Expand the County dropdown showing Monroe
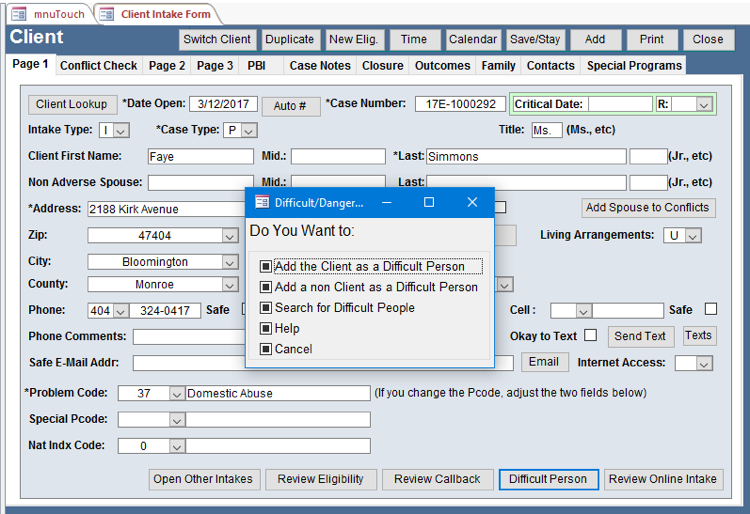 coord(229,285)
